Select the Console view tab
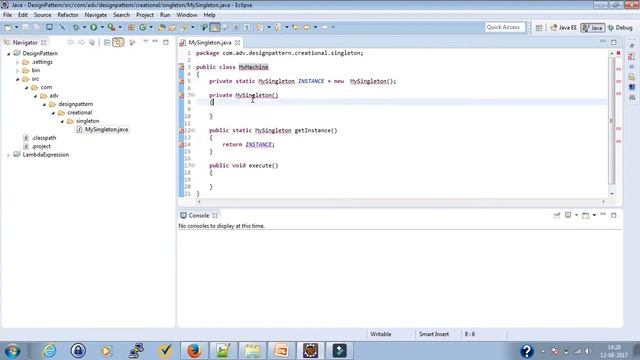640x360 pixels. coord(199,216)
